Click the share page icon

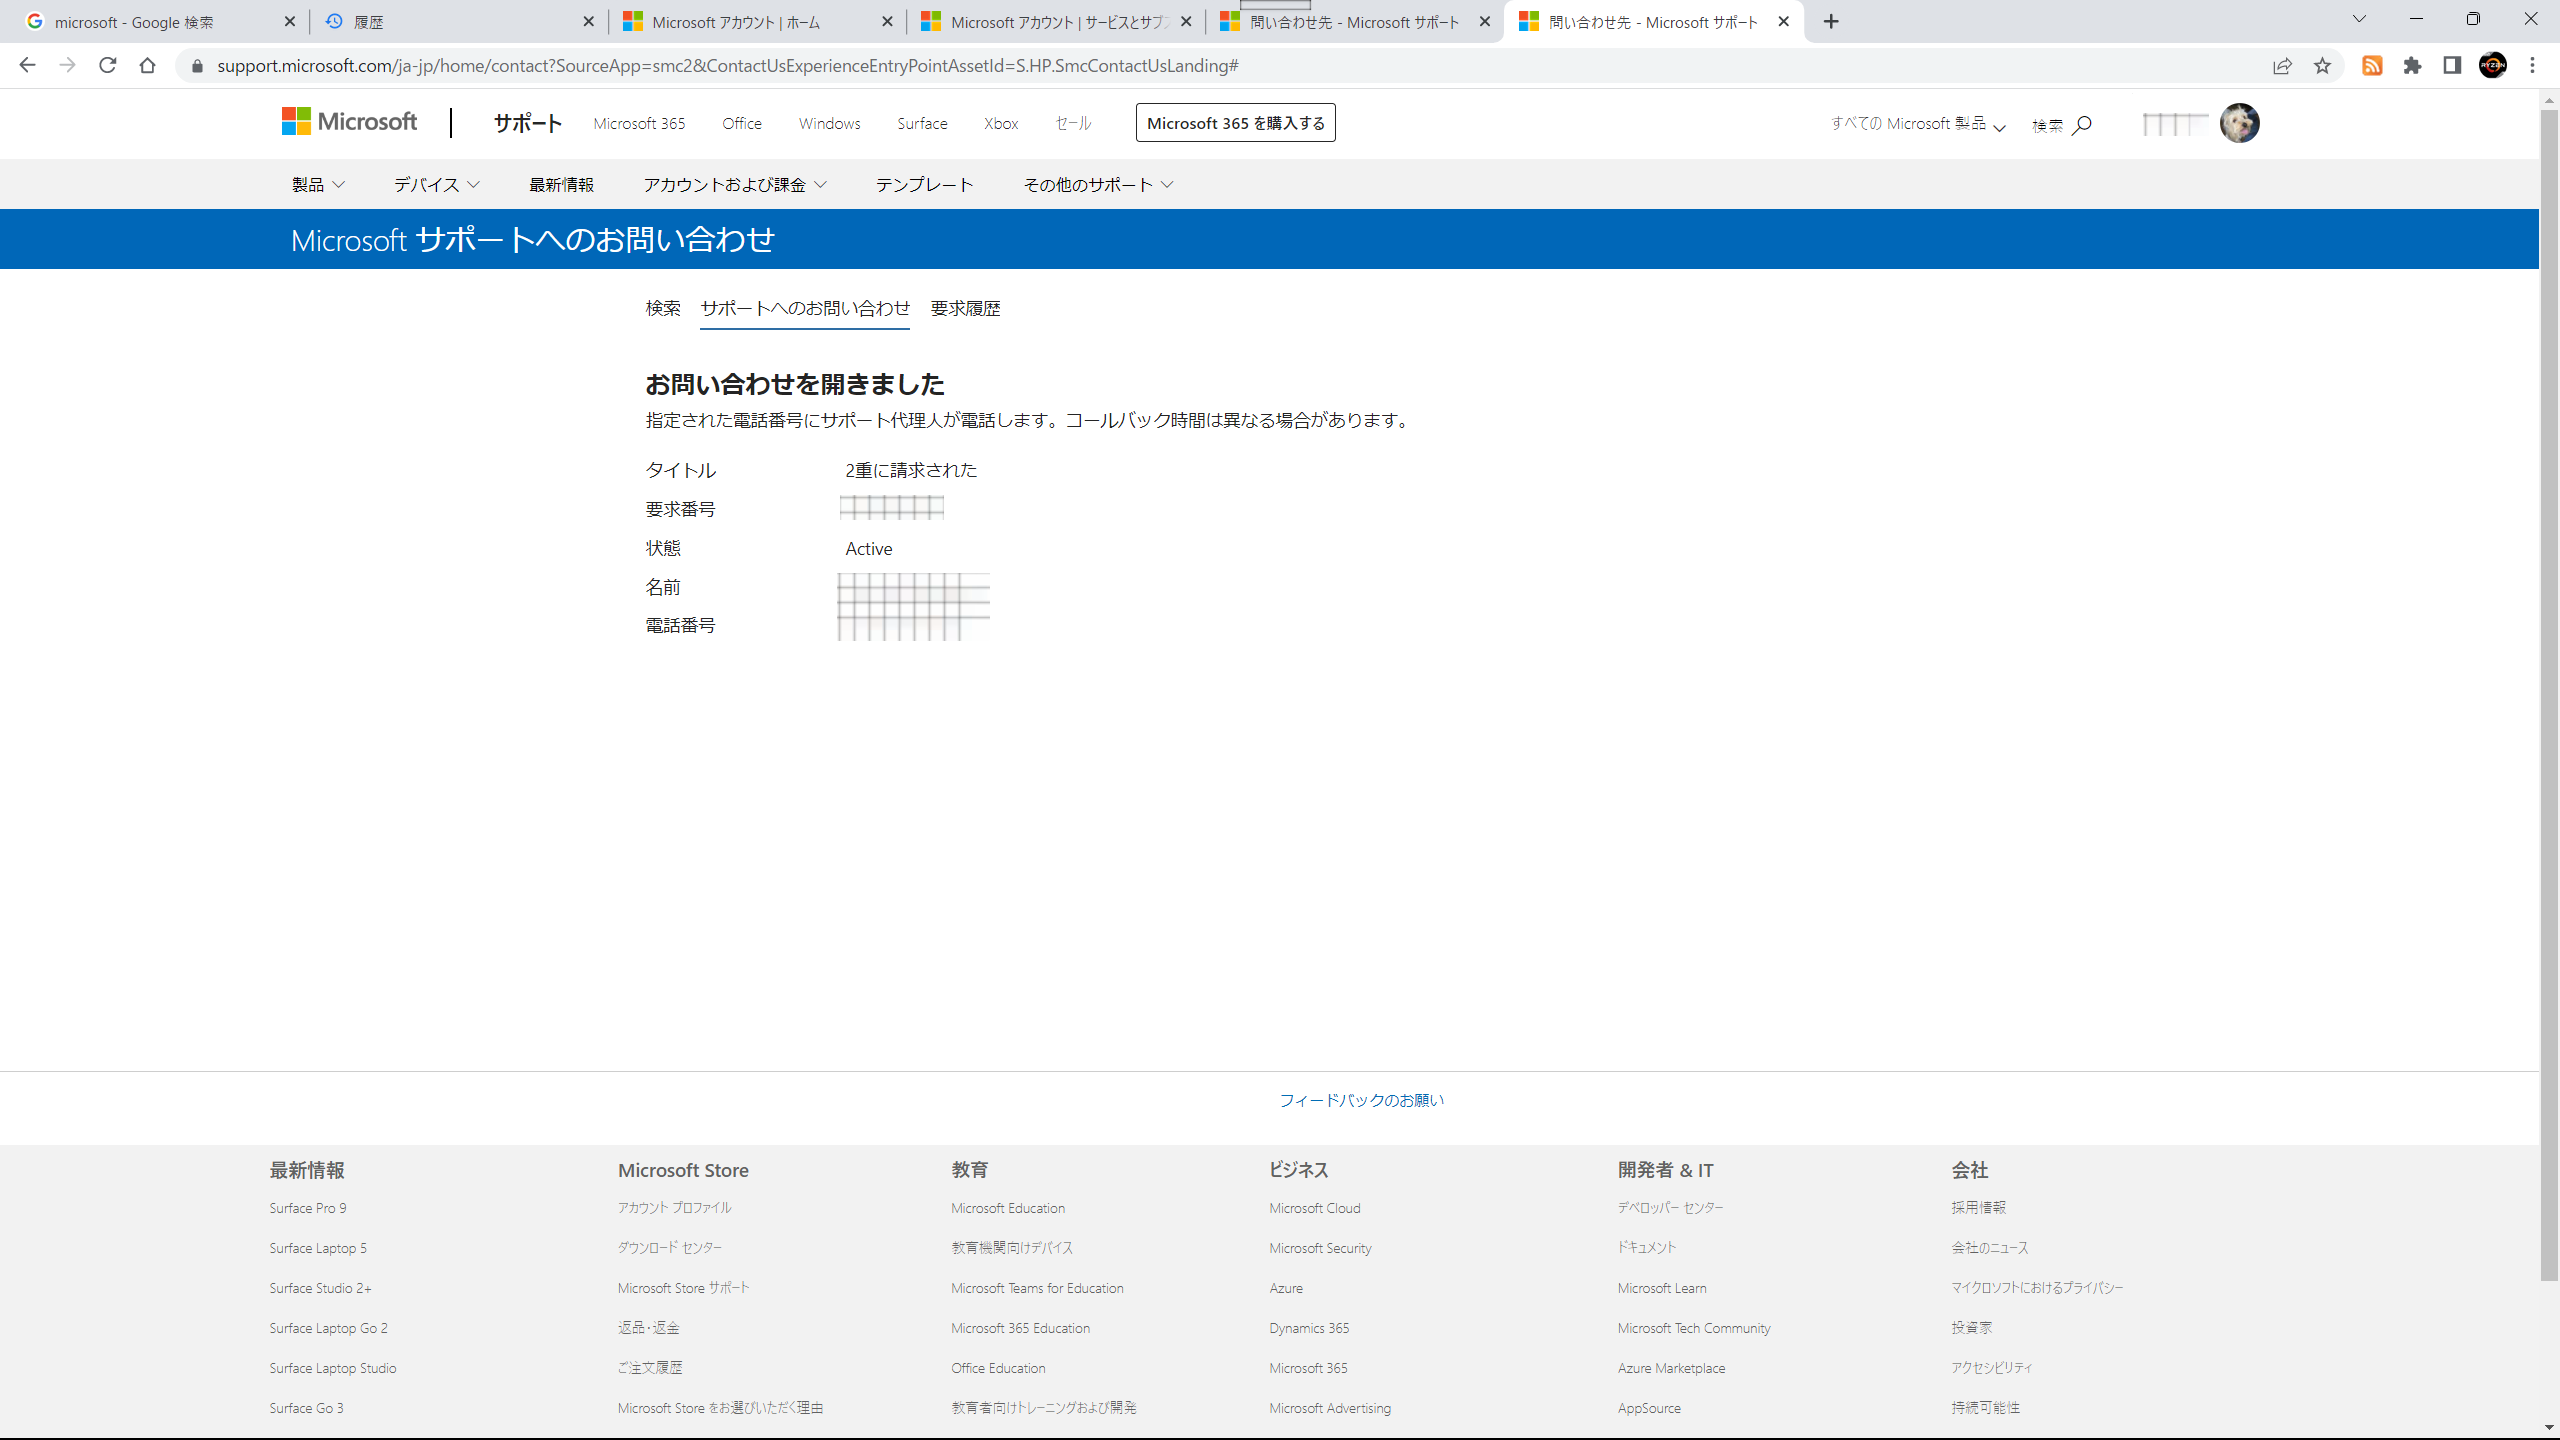[x=2282, y=66]
